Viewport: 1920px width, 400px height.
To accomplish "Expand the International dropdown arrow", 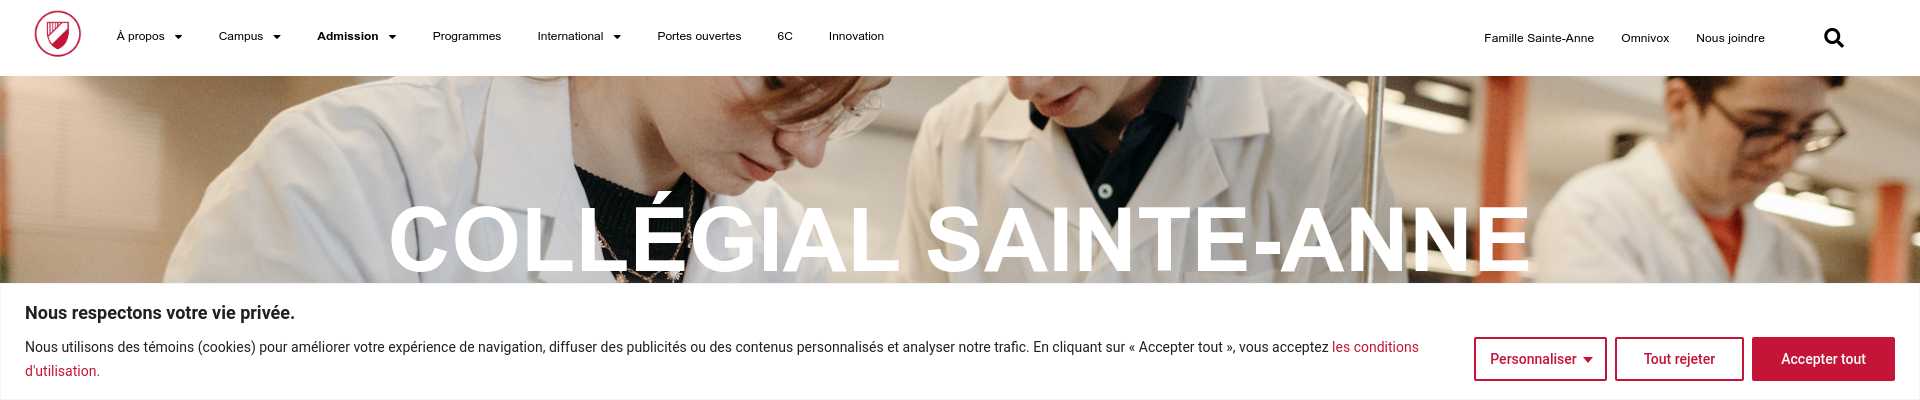I will coord(617,37).
